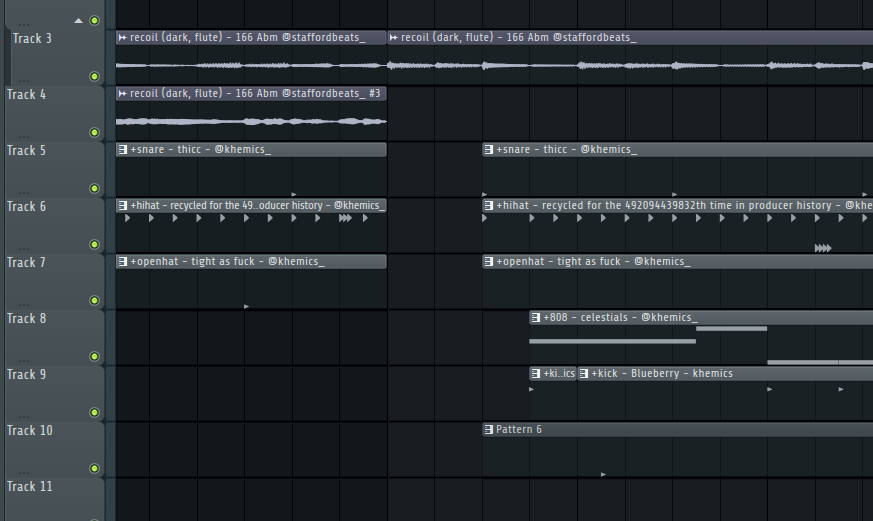Select short +ki..ics clip title

[x=559, y=373]
